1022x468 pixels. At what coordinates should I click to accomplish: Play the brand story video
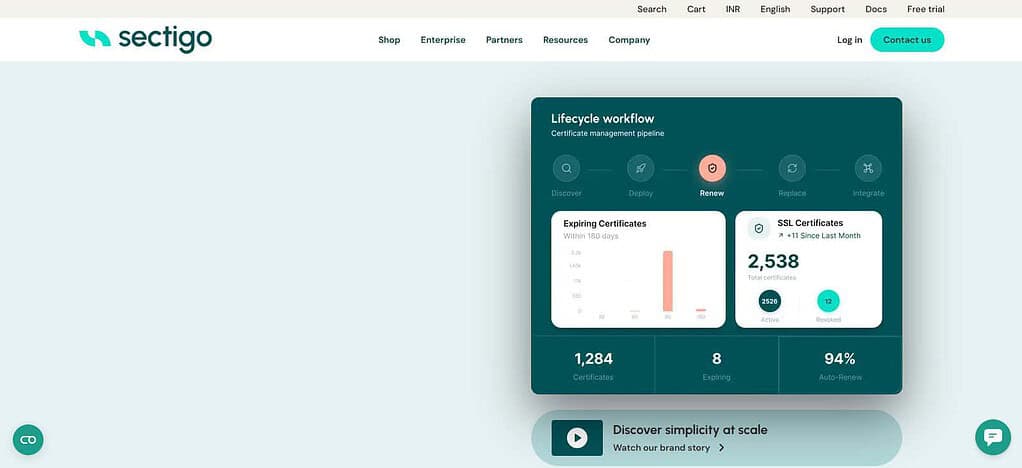[x=577, y=438]
